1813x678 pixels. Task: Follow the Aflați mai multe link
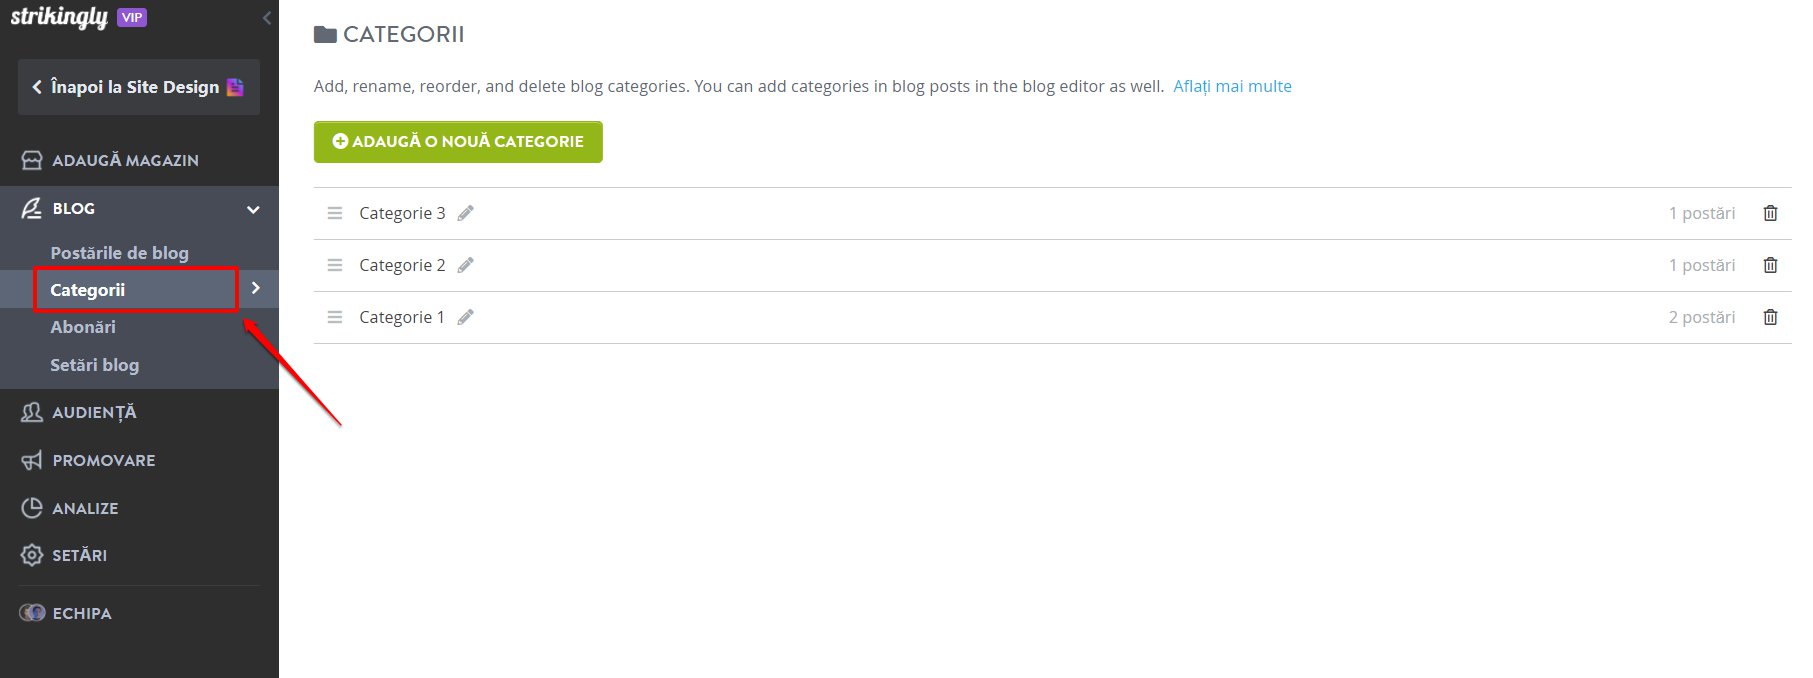(x=1232, y=86)
